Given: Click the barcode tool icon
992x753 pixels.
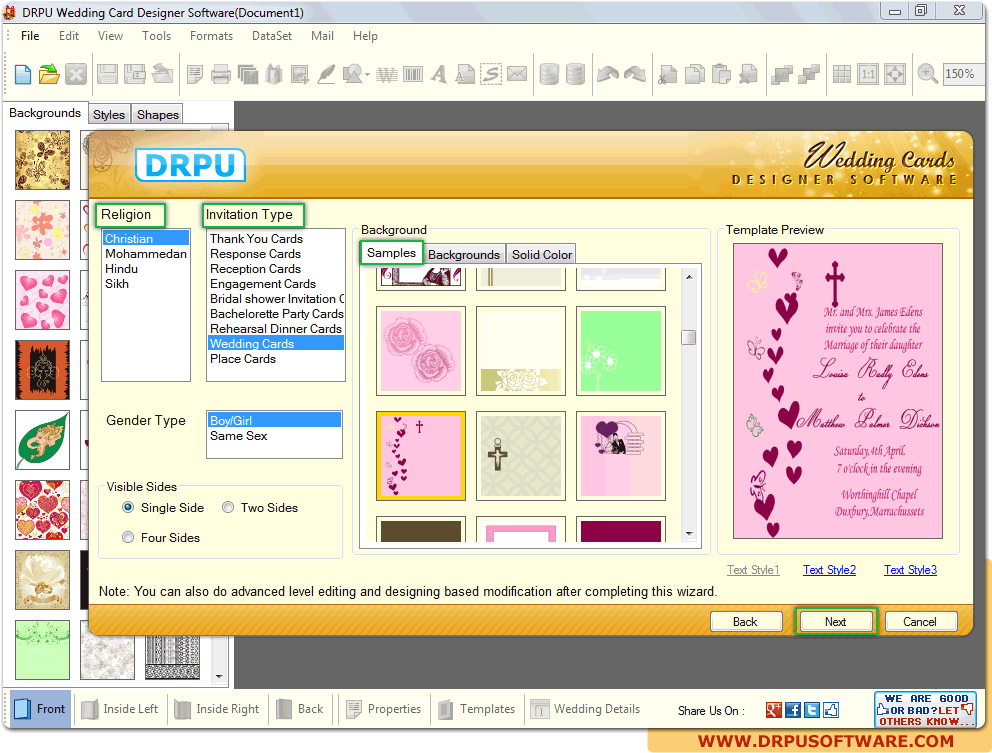Looking at the screenshot, I should (x=412, y=75).
